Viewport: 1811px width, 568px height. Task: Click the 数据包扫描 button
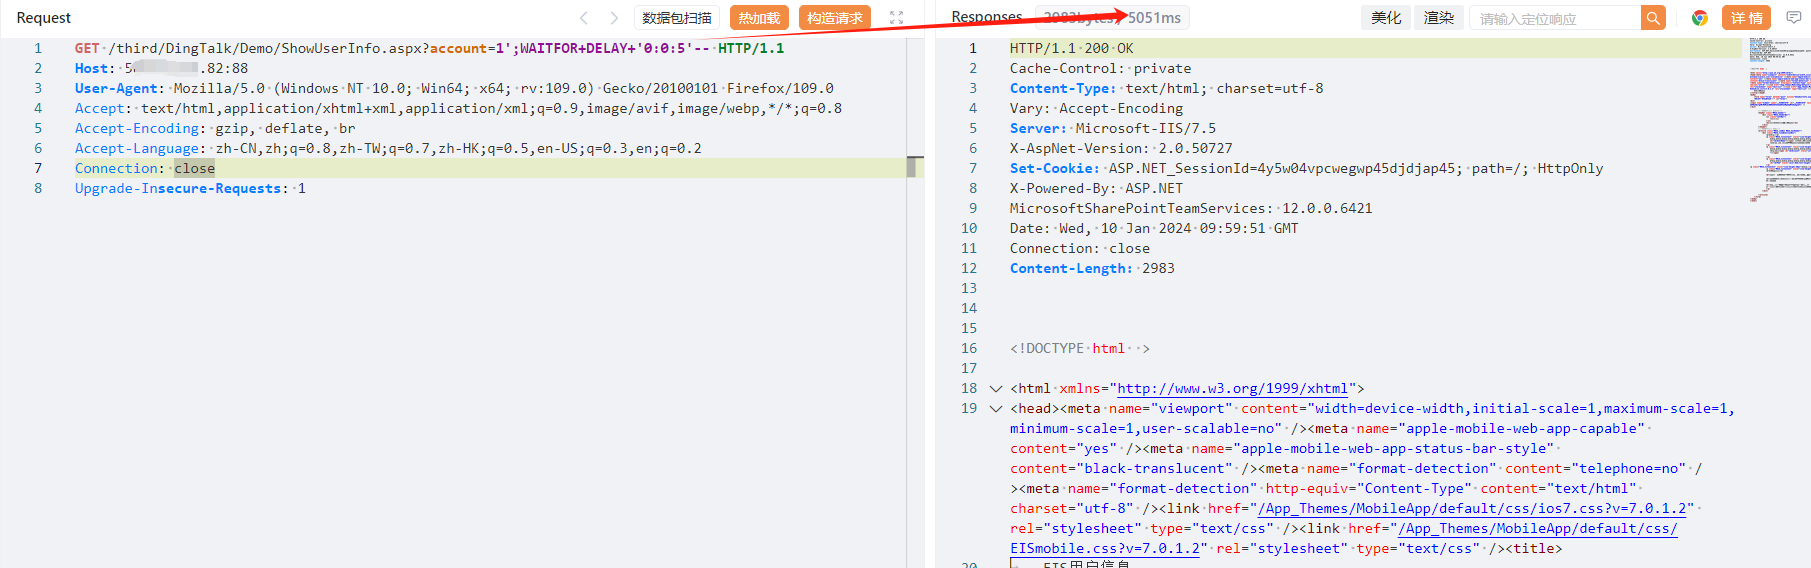(x=677, y=18)
